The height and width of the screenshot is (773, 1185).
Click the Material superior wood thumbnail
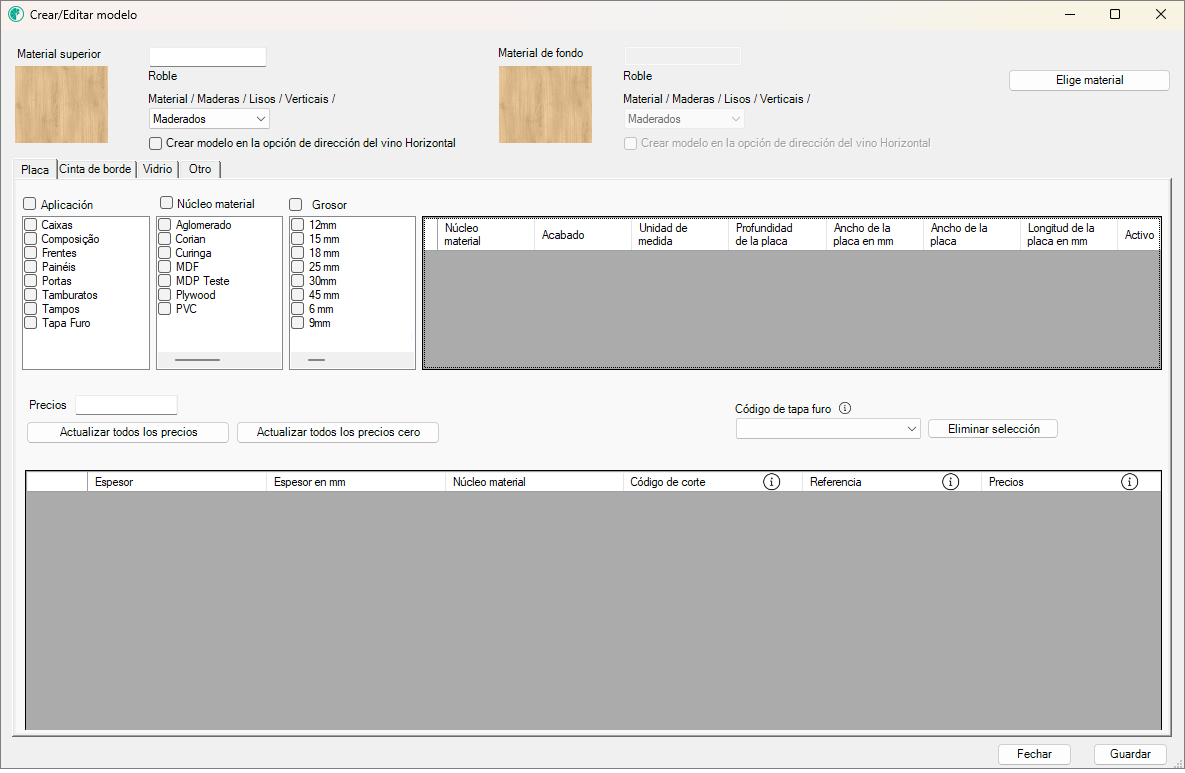click(x=61, y=104)
